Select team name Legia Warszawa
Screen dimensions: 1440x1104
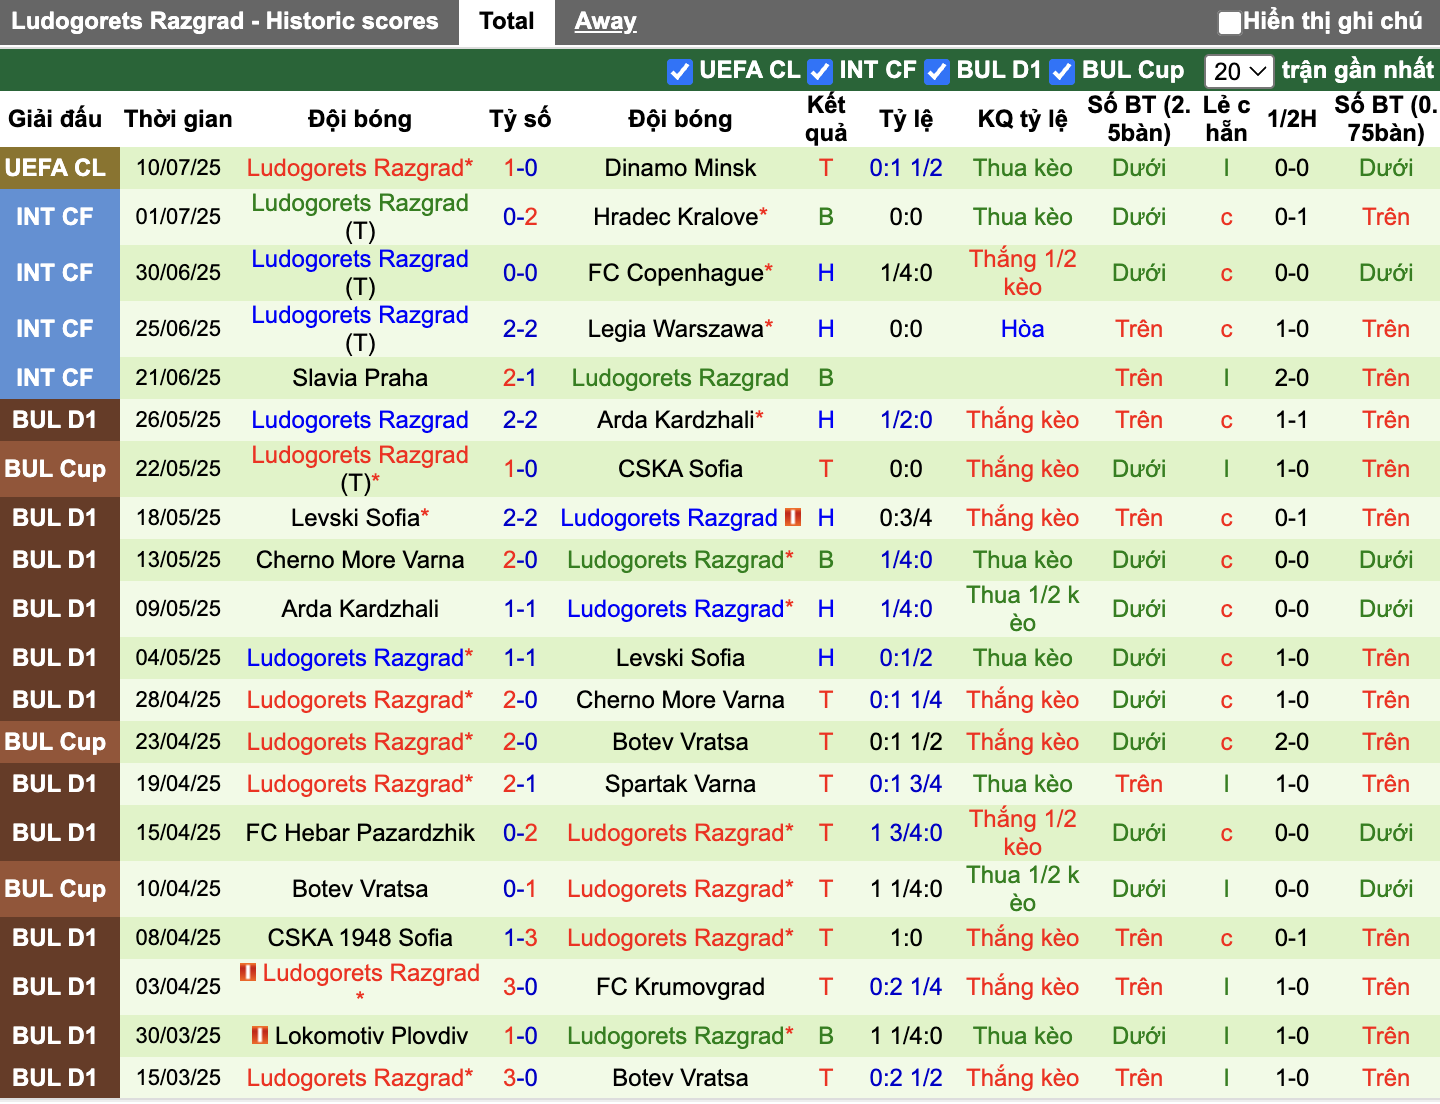[x=676, y=329]
